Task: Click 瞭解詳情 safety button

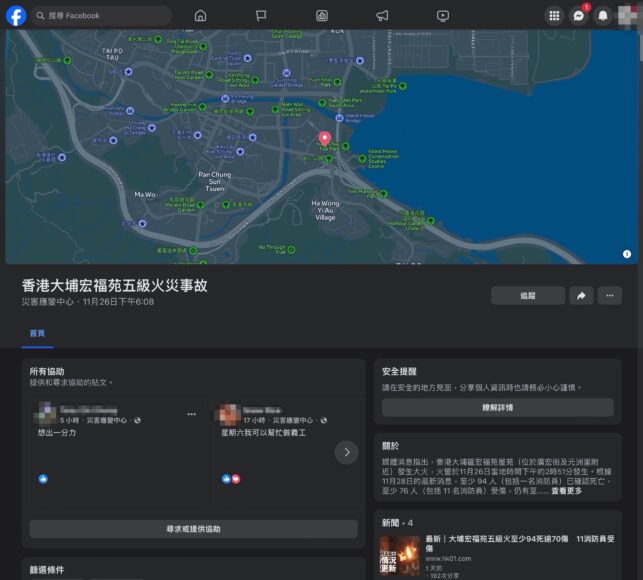Action: [497, 407]
